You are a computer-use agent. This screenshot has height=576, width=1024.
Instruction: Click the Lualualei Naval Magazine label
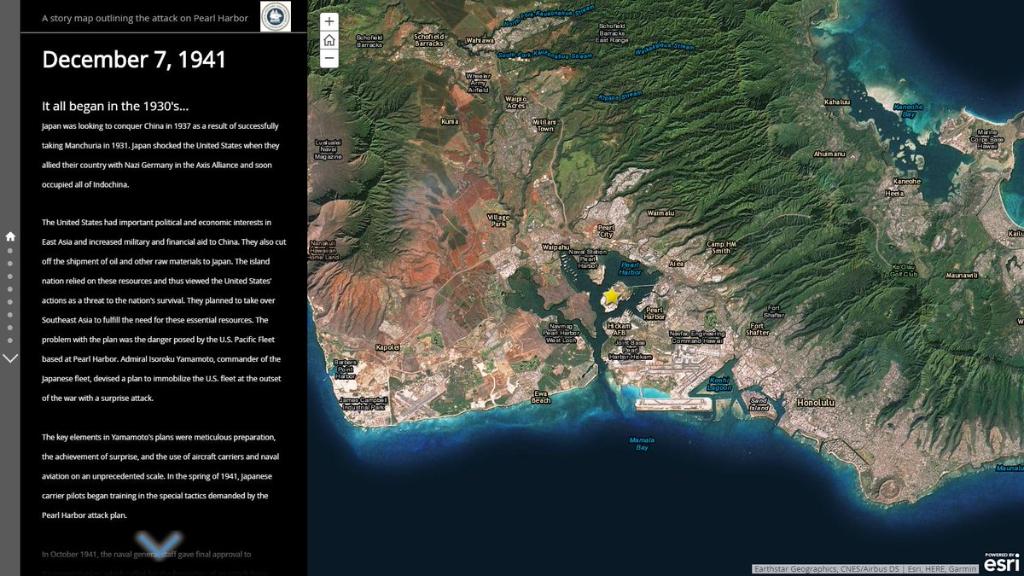pyautogui.click(x=328, y=150)
